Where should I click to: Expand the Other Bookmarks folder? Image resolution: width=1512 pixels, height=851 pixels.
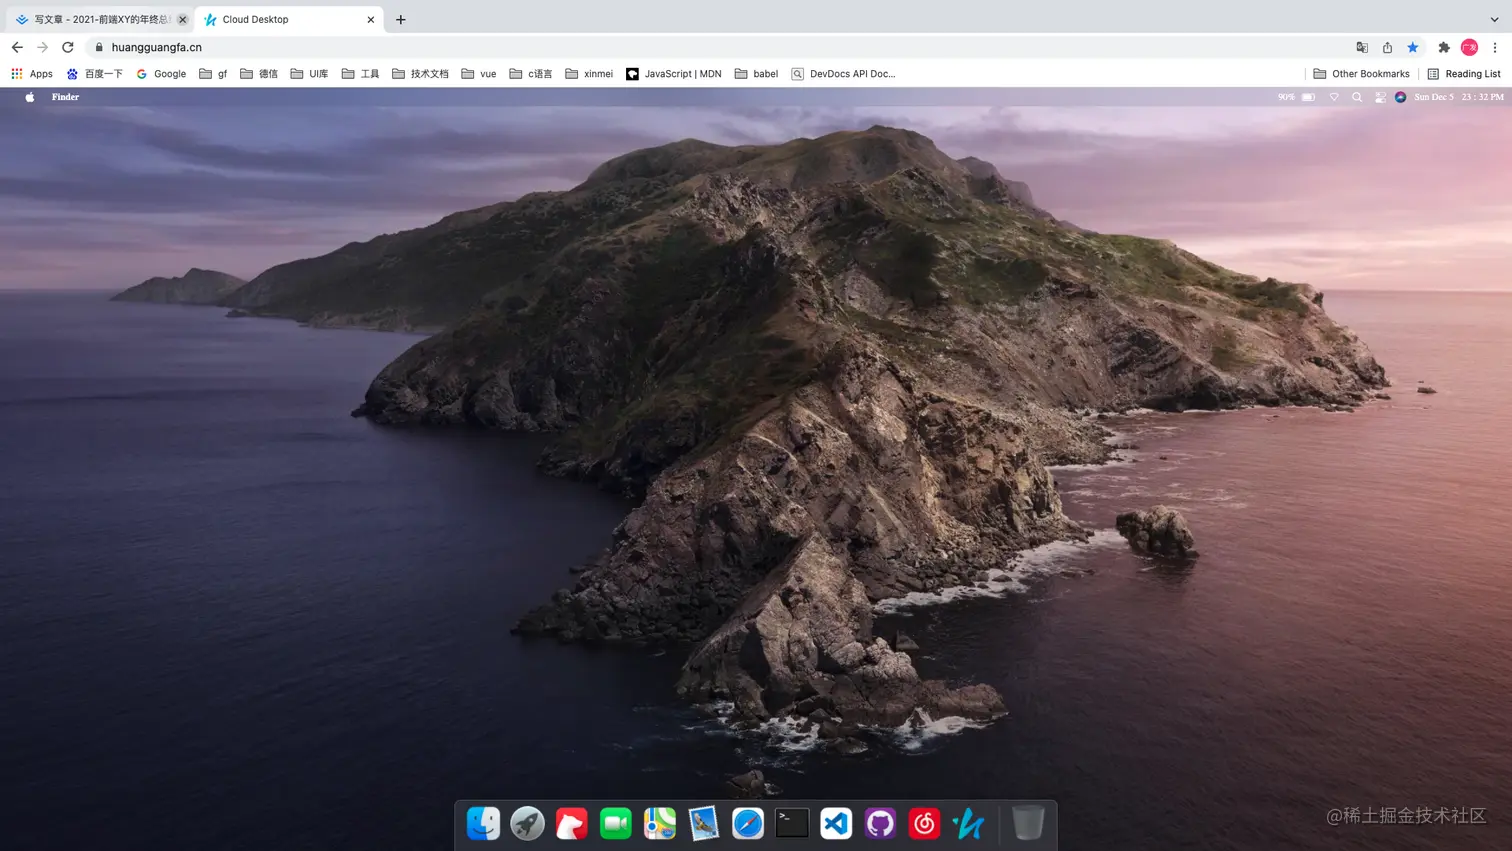pos(1361,74)
